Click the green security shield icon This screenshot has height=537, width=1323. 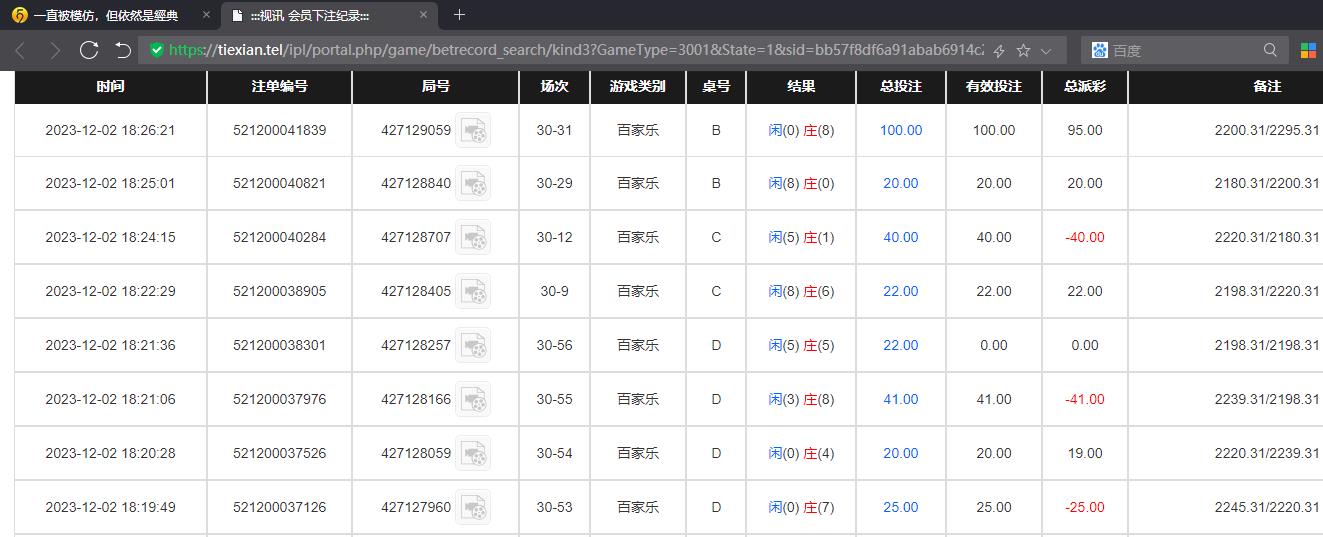pos(156,50)
